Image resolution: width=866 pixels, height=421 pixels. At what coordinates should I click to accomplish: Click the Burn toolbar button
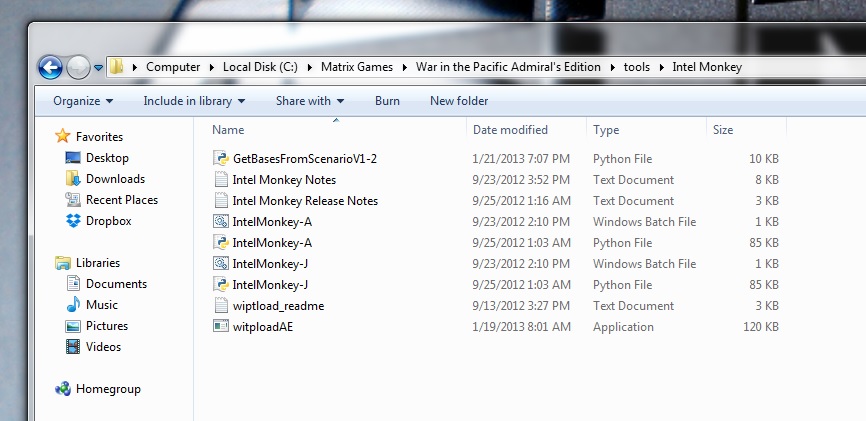click(387, 101)
